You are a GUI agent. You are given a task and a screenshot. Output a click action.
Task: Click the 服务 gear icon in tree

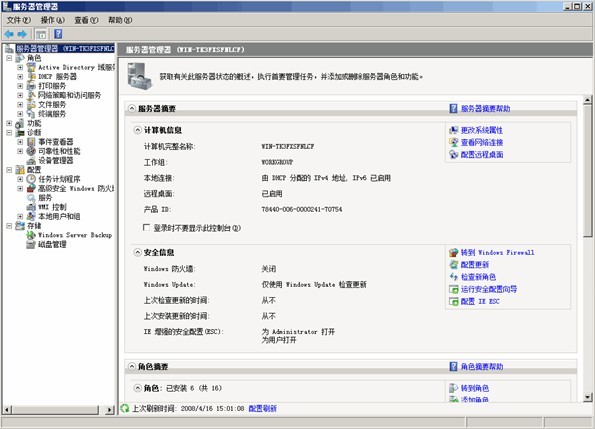(31, 198)
